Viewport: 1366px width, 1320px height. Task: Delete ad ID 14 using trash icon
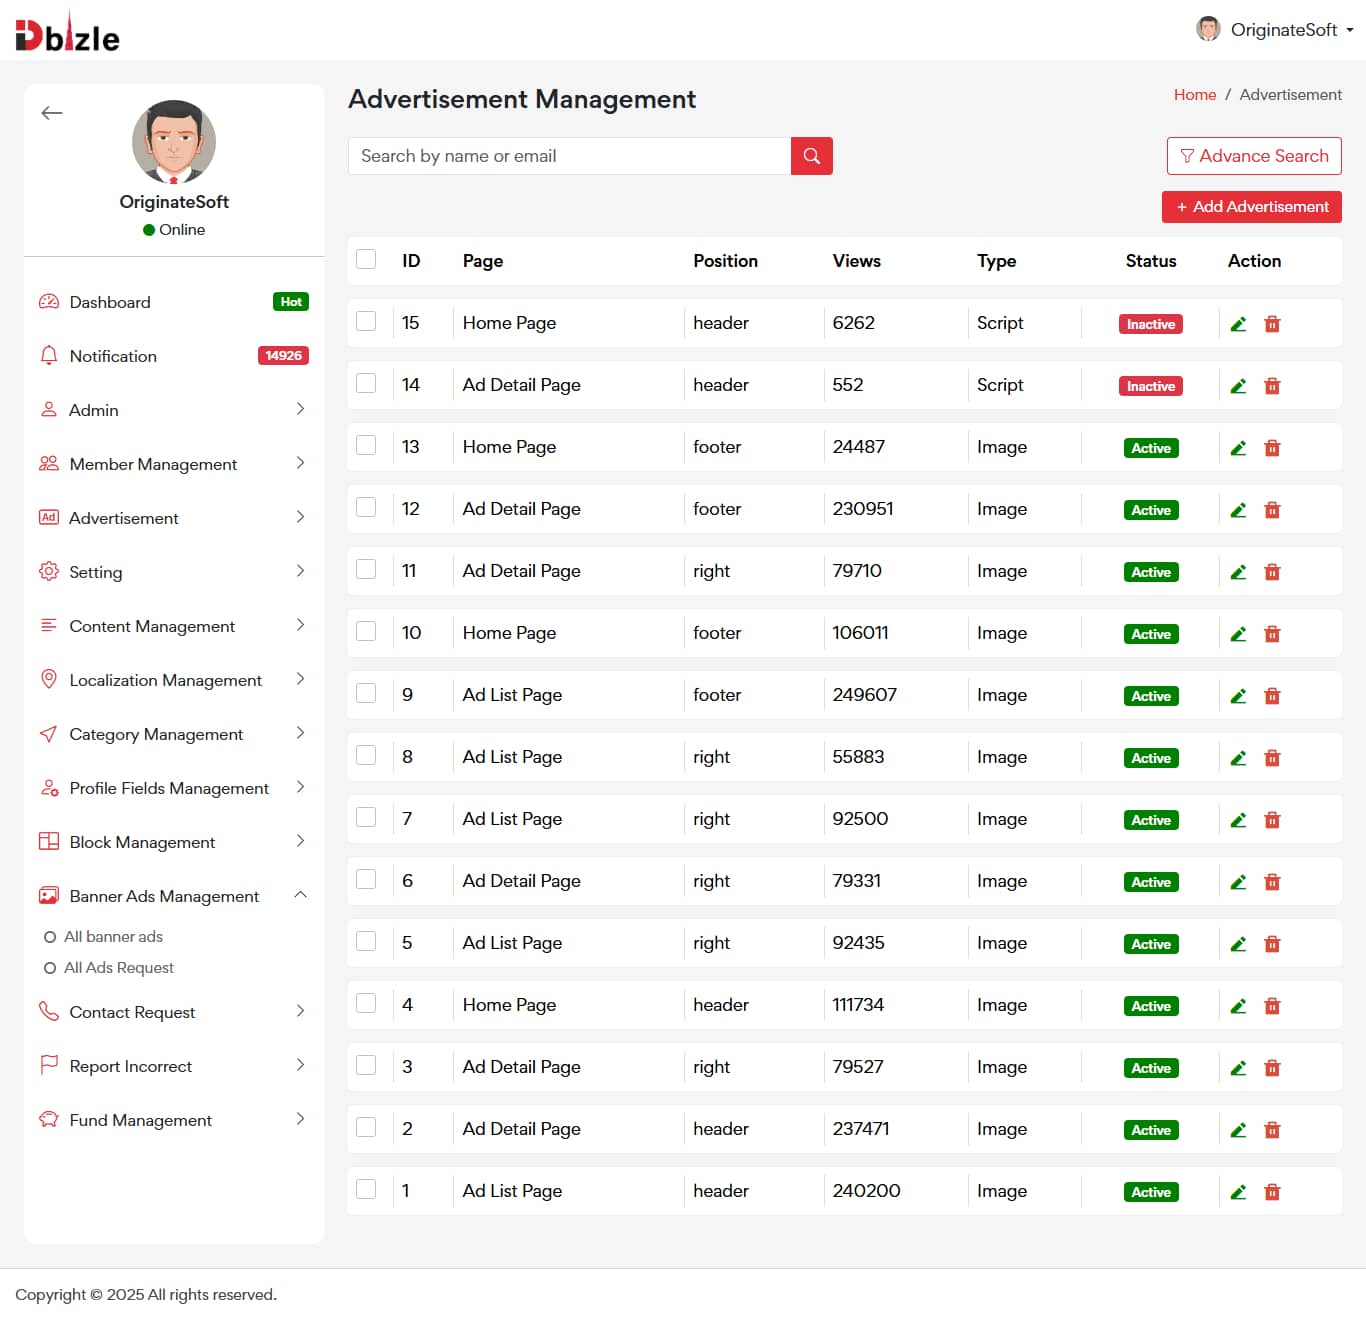tap(1272, 386)
